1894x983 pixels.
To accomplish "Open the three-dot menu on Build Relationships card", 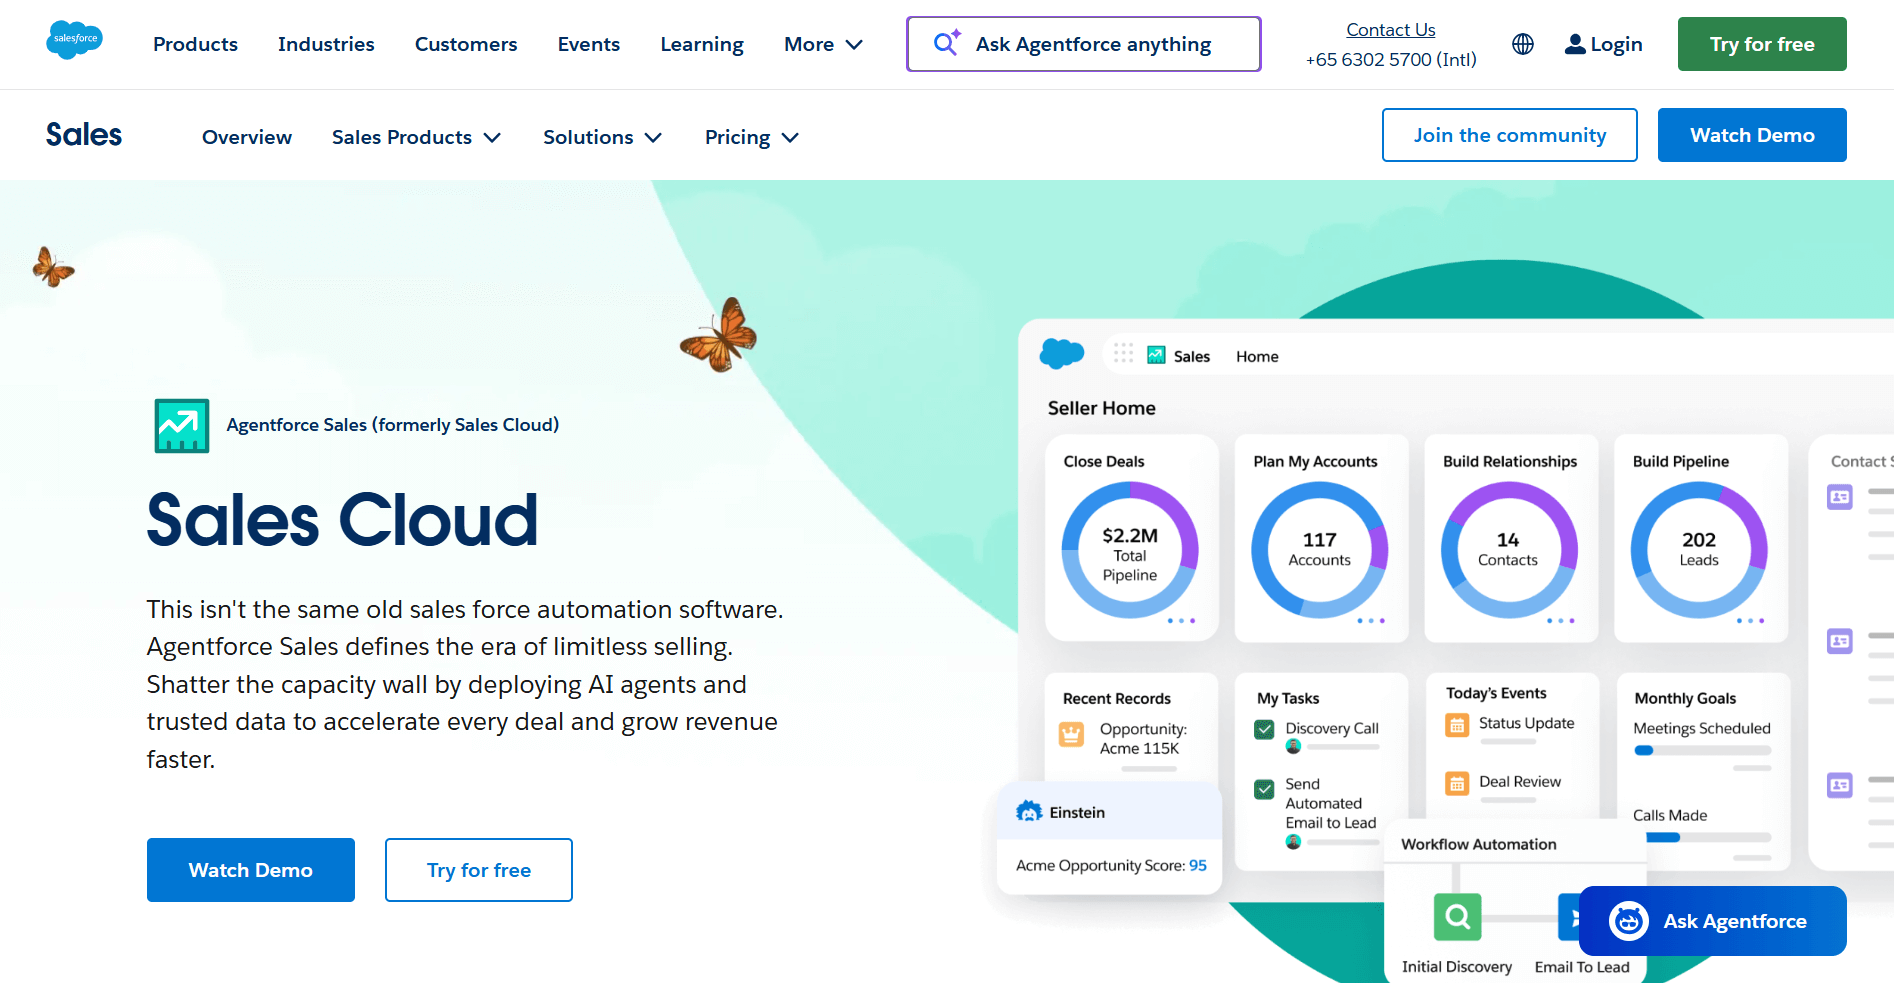I will coord(1561,621).
